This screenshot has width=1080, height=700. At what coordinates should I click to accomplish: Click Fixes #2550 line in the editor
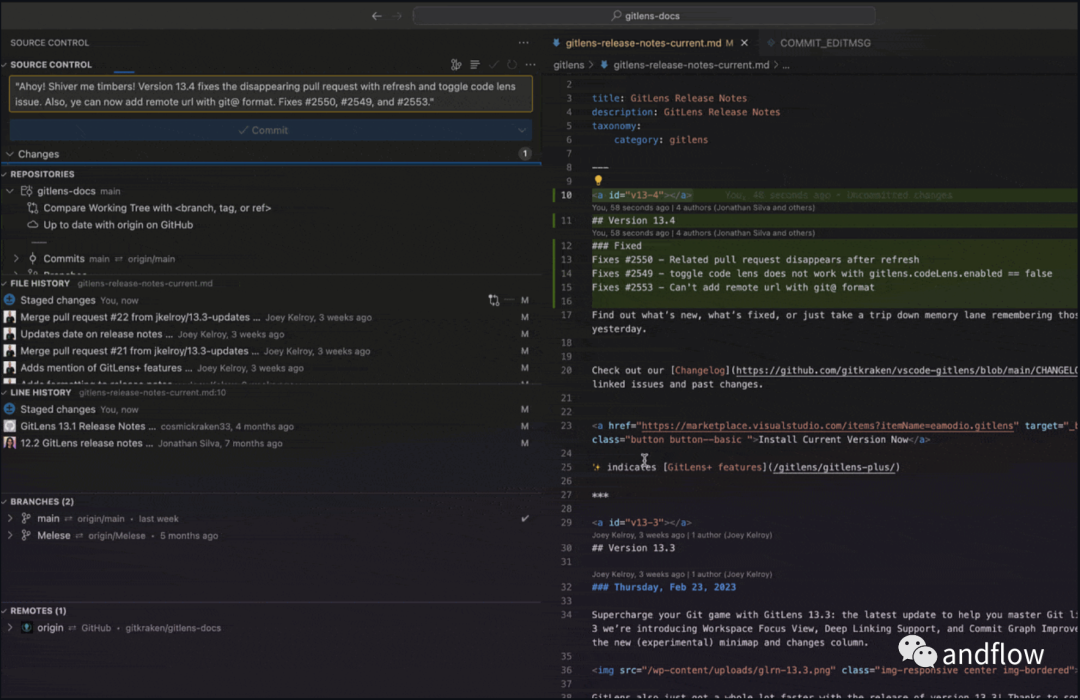tap(755, 260)
